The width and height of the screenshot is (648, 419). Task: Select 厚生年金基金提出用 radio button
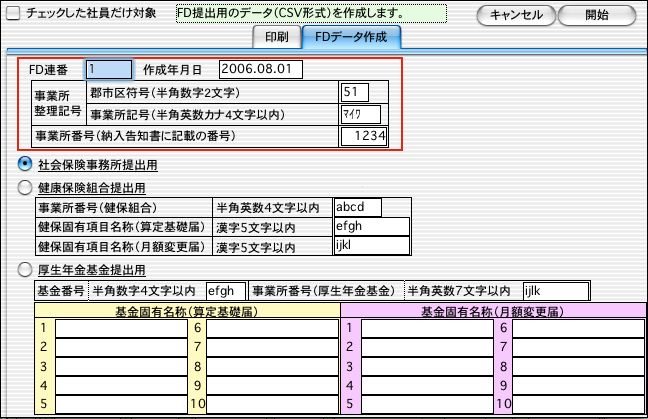[26, 270]
